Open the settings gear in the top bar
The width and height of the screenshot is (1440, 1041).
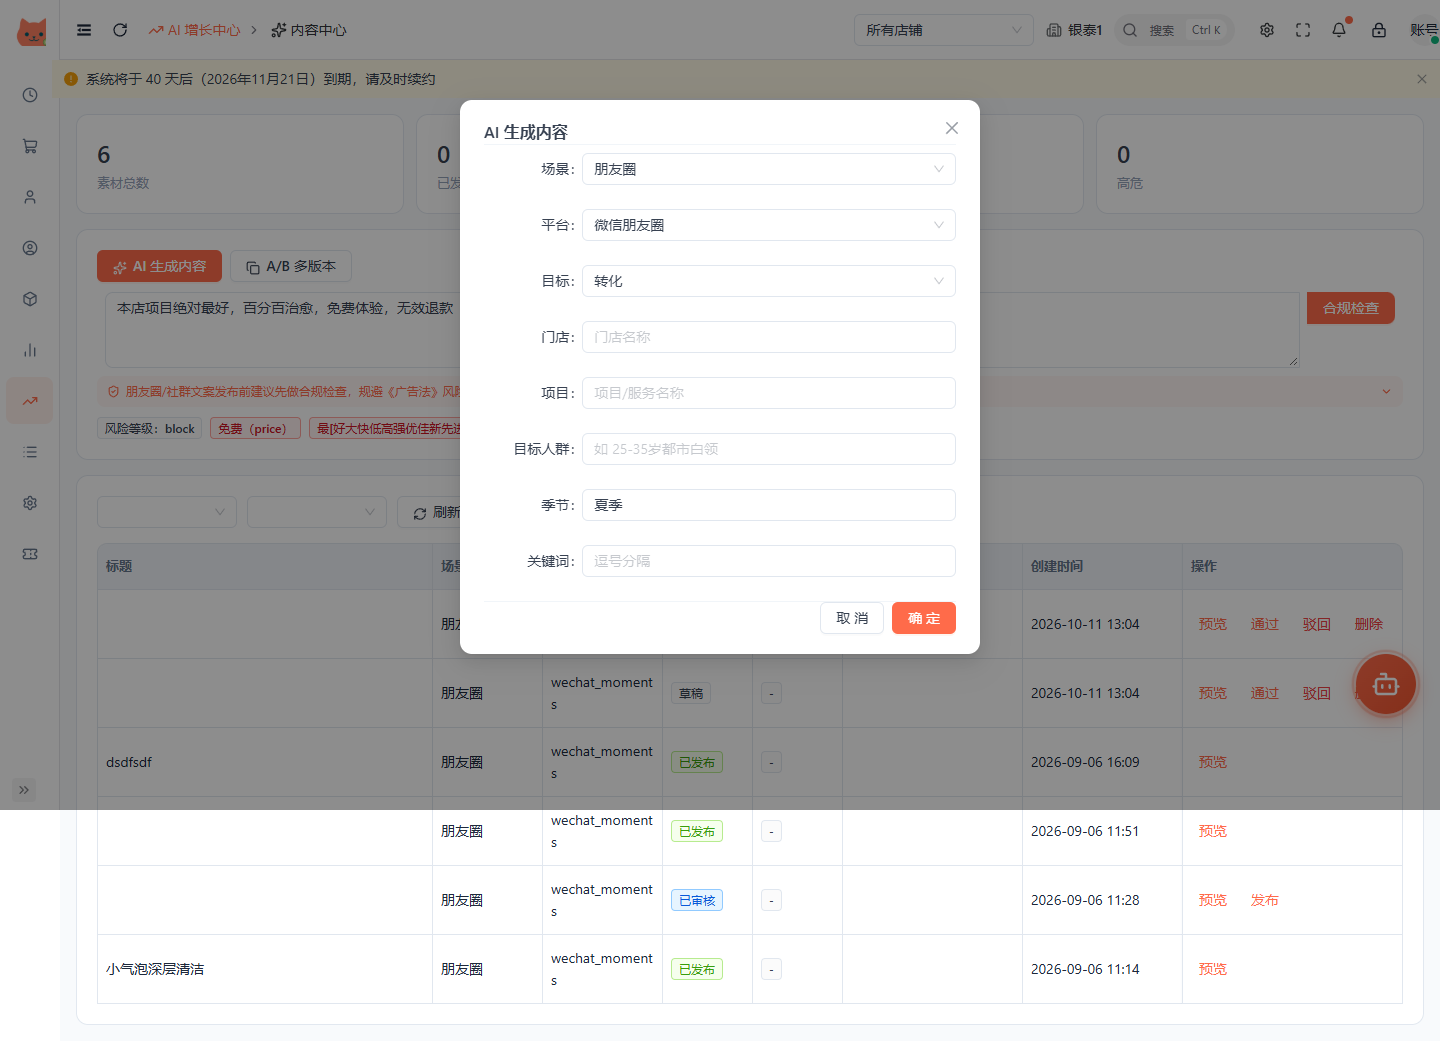point(1267,30)
